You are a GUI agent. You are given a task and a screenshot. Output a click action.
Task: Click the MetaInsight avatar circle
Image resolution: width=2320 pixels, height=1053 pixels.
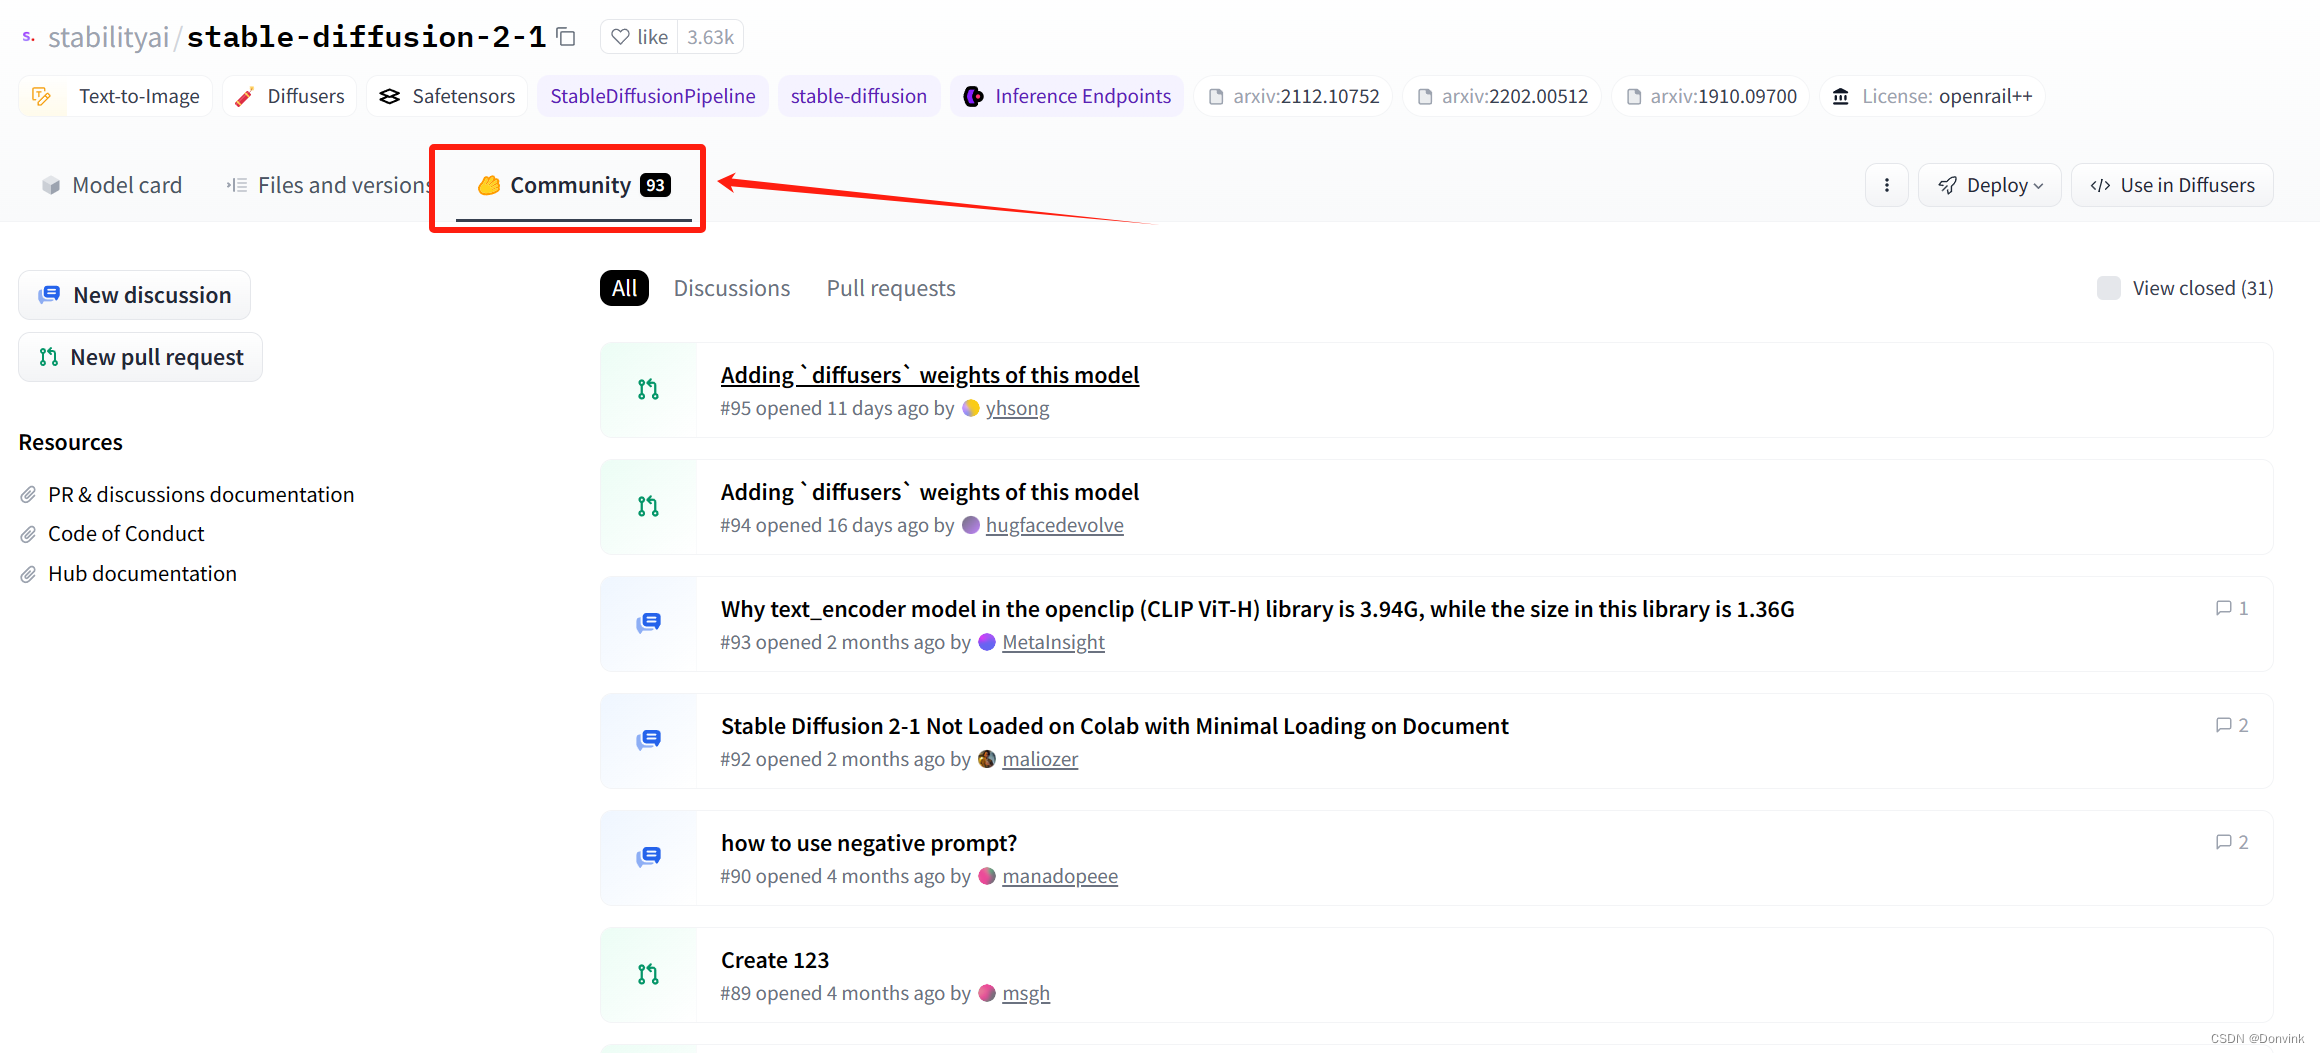coord(987,642)
